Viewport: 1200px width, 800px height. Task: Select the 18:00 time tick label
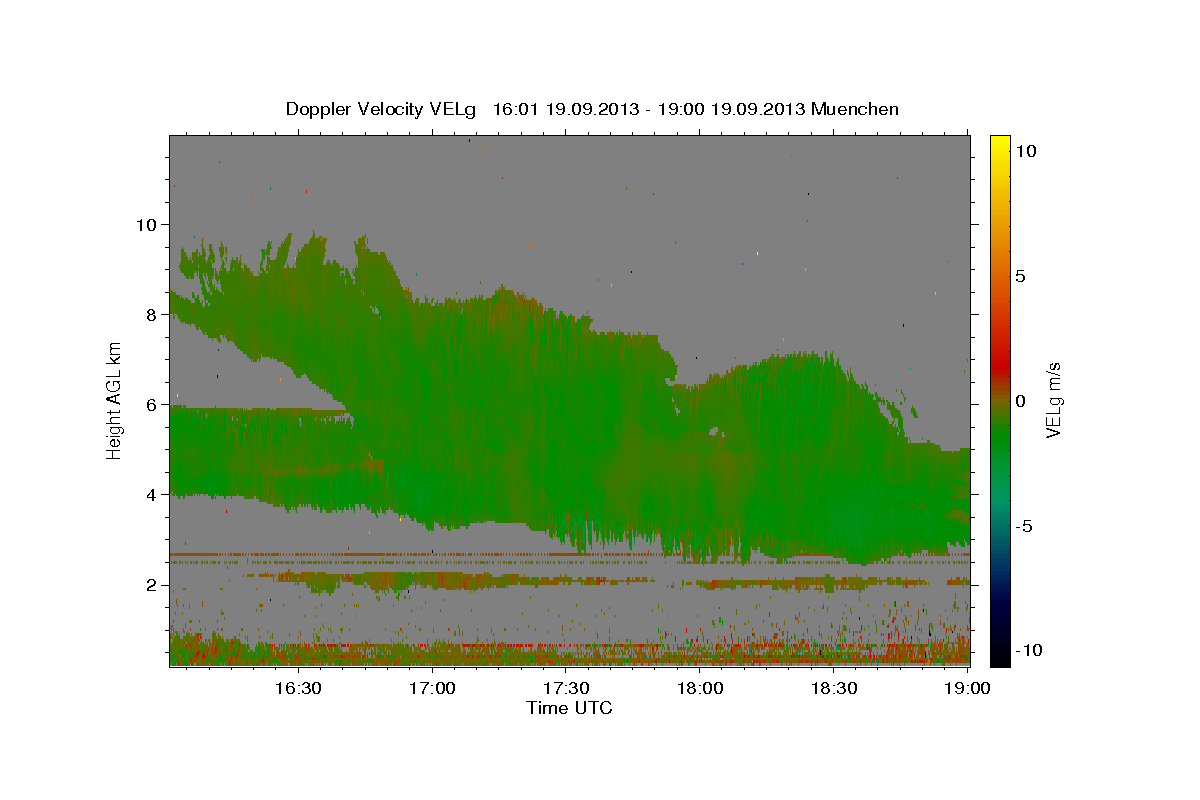pos(700,688)
